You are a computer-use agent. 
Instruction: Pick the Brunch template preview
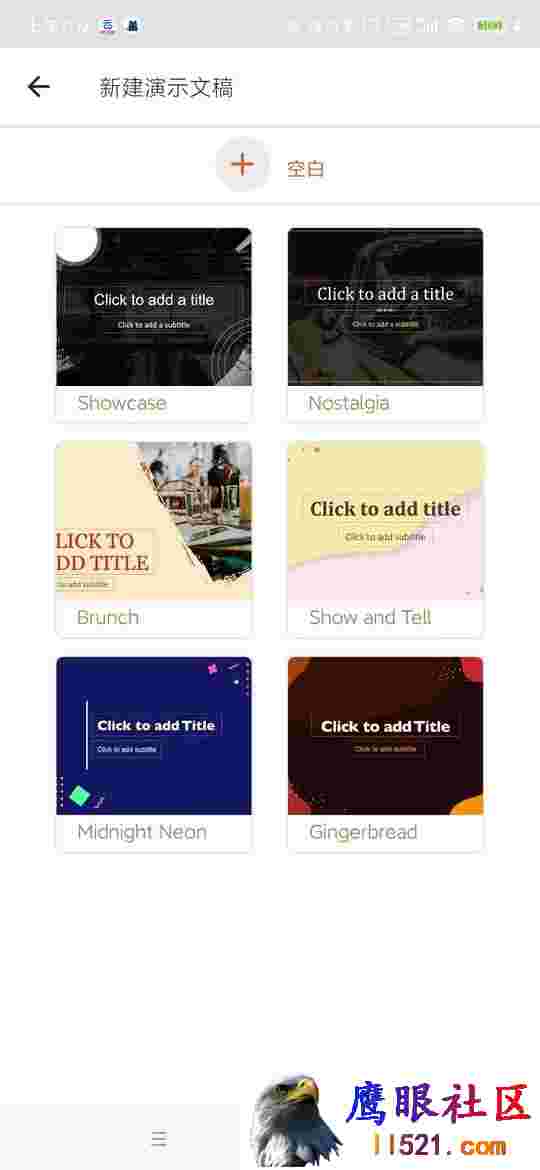click(154, 521)
